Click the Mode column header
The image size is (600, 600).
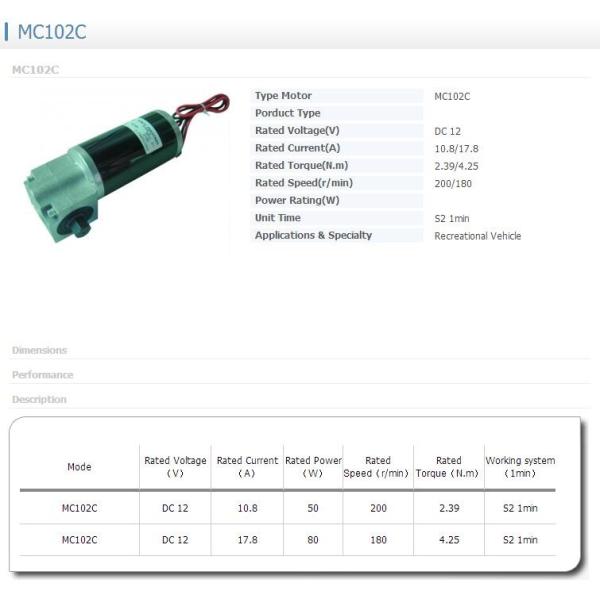[79, 467]
